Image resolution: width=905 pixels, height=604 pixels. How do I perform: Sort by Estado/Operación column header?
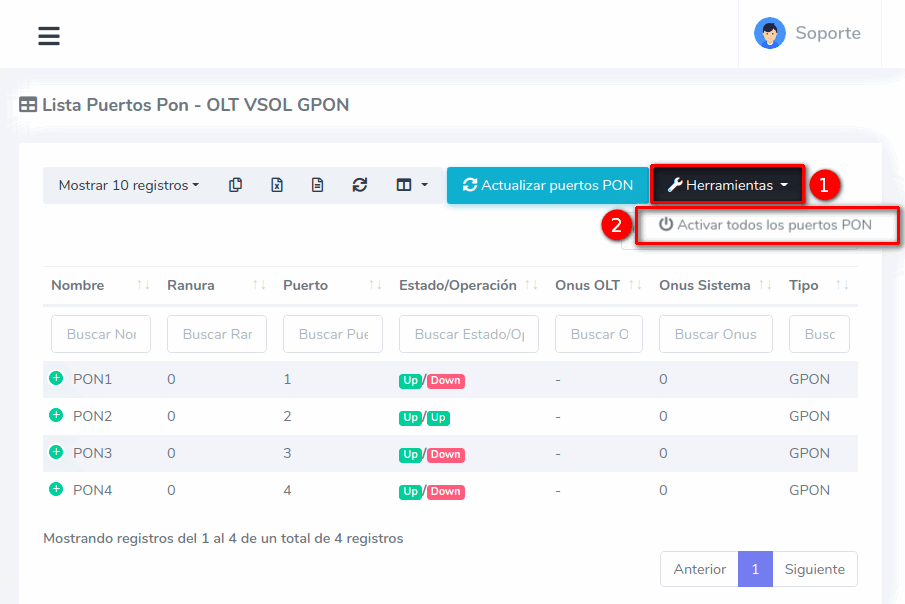[x=457, y=285]
